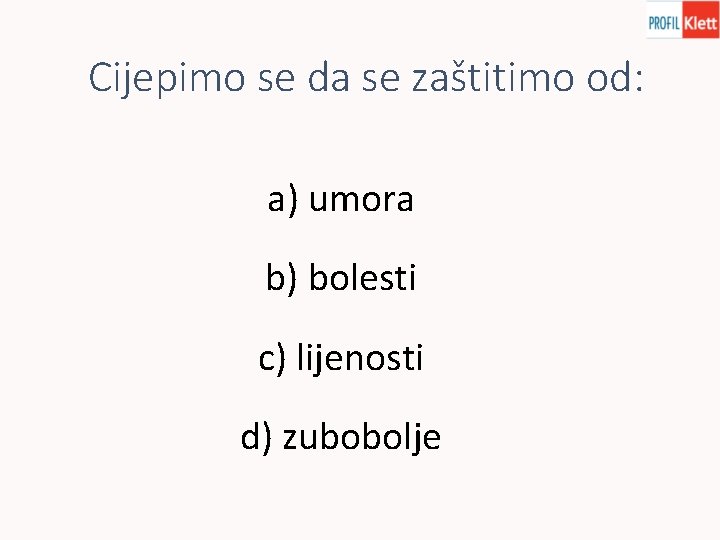Image resolution: width=720 pixels, height=540 pixels.
Task: Click the word 'lijenosti'
Action: pos(360,358)
